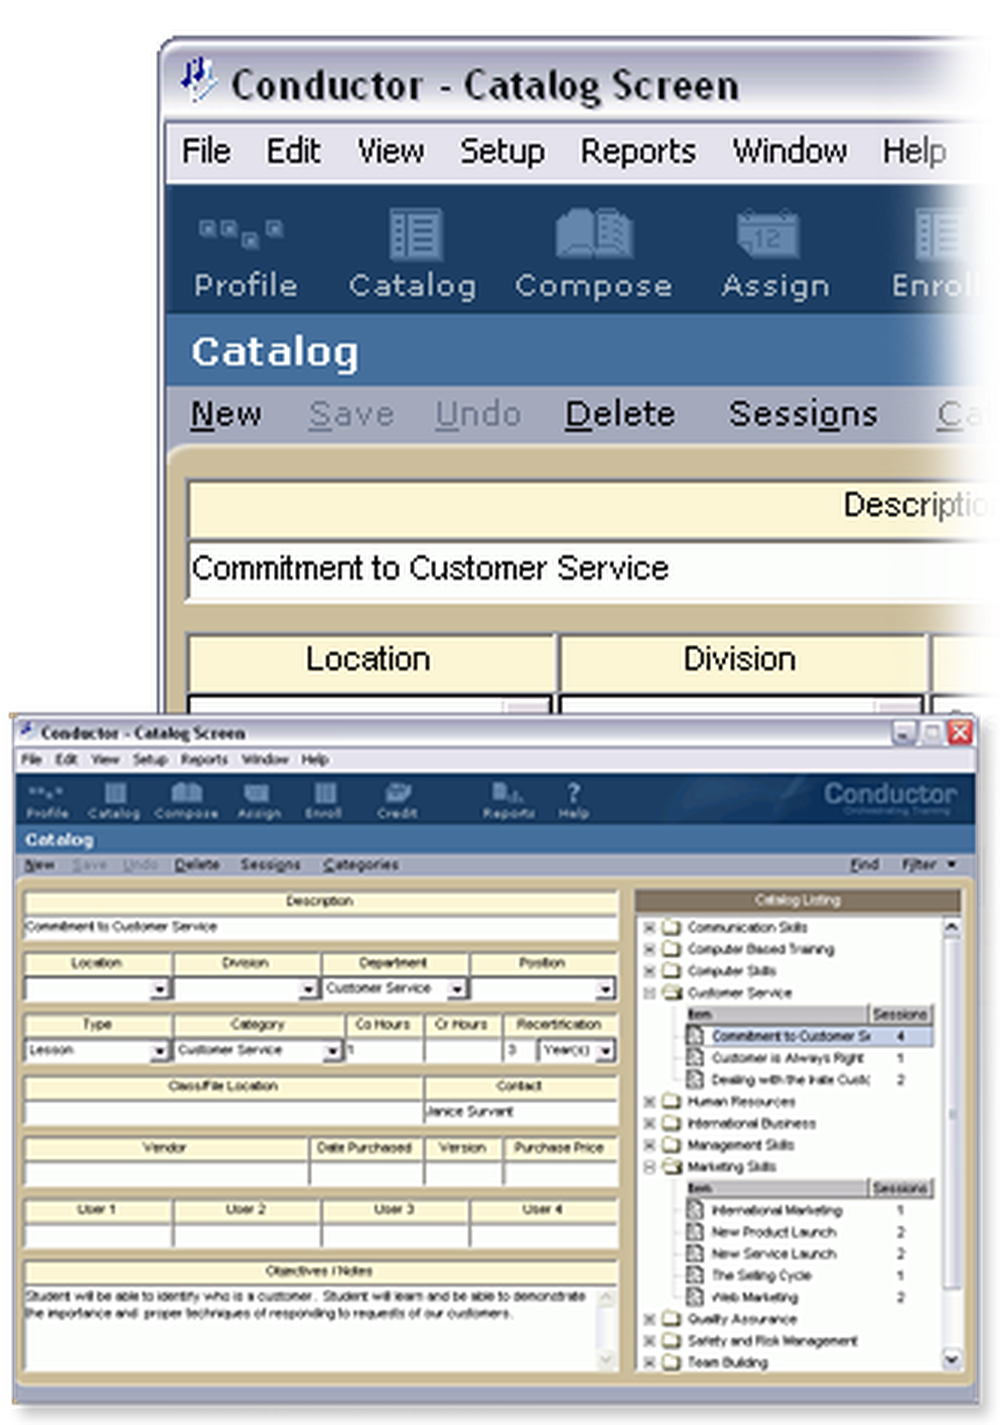
Task: Click Delete in the large zoomed window
Action: click(x=620, y=414)
